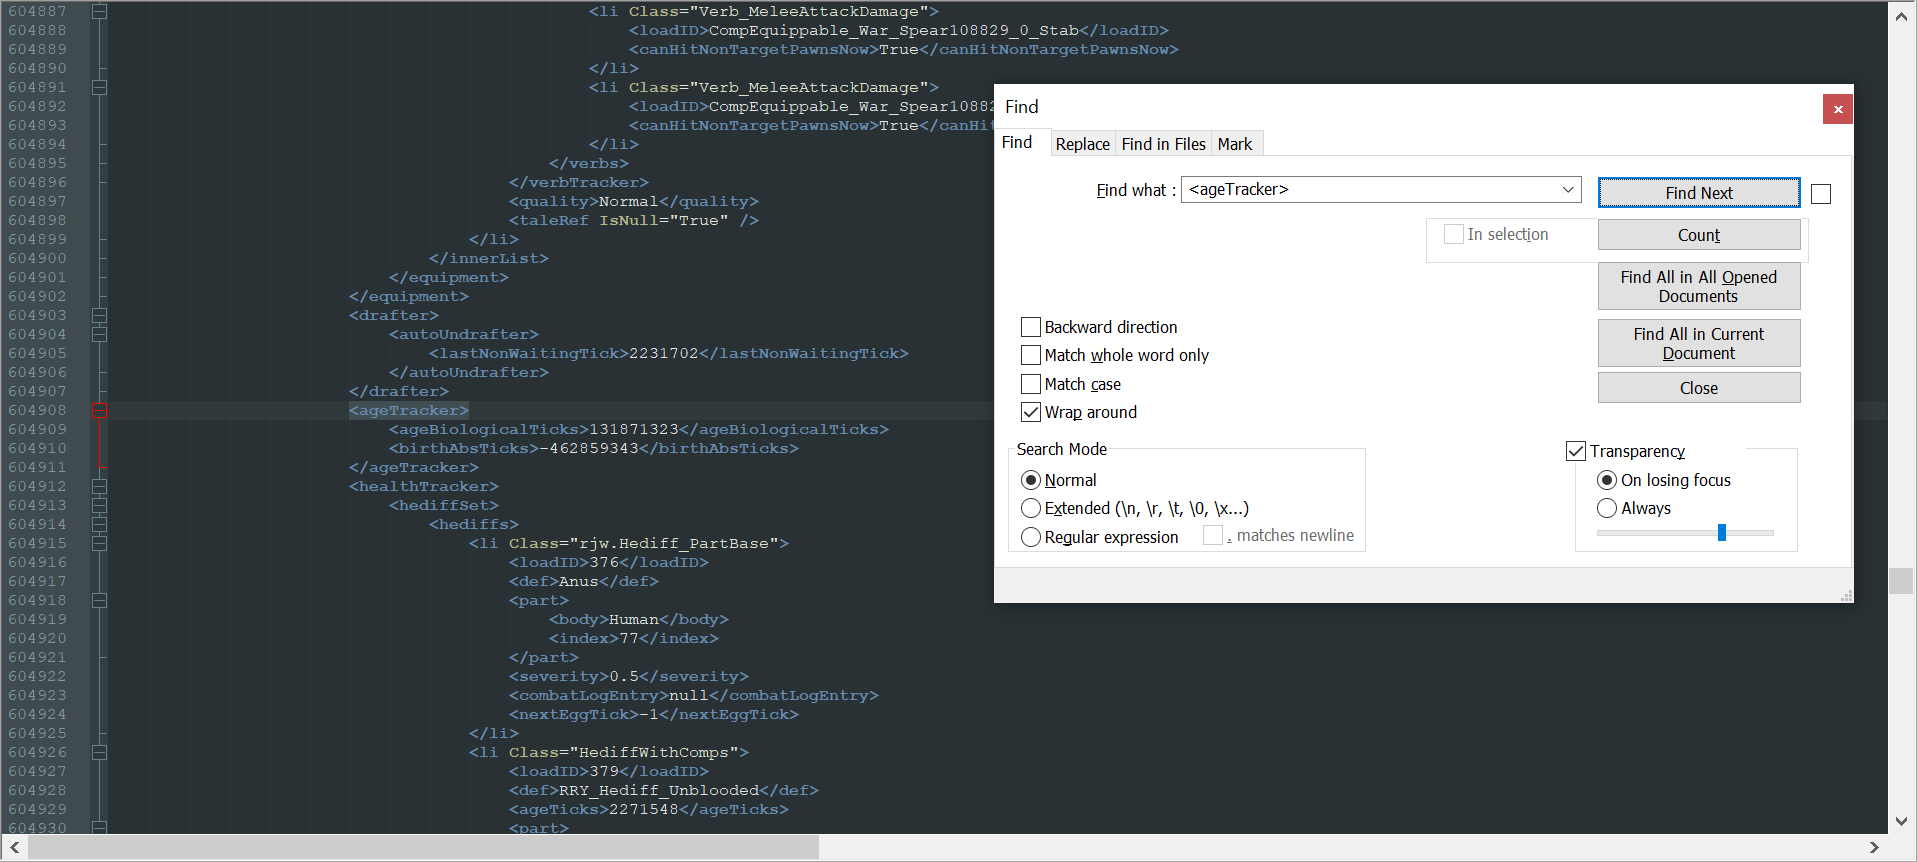Enable Backward direction search
The image size is (1917, 862).
[x=1031, y=327]
